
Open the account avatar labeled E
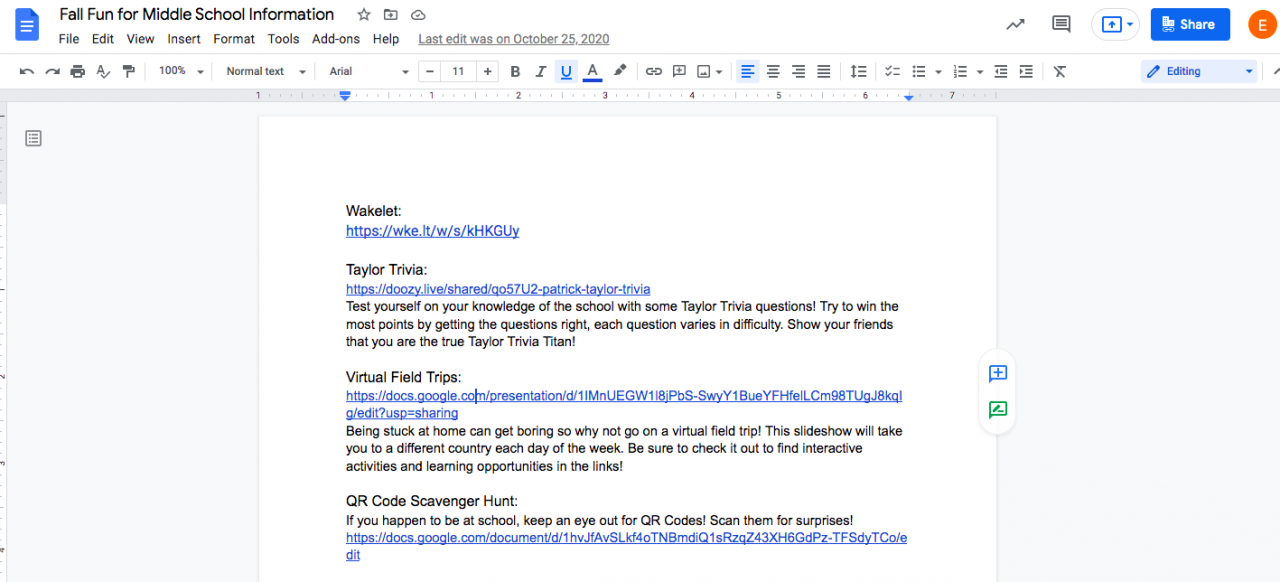pyautogui.click(x=1263, y=25)
